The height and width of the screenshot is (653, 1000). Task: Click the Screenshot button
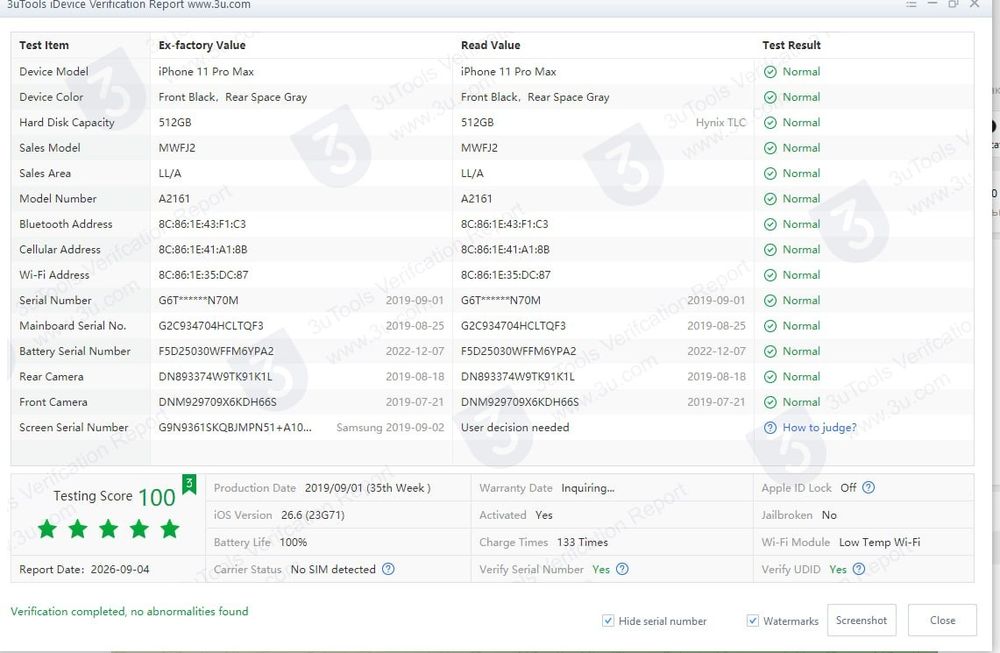[861, 620]
